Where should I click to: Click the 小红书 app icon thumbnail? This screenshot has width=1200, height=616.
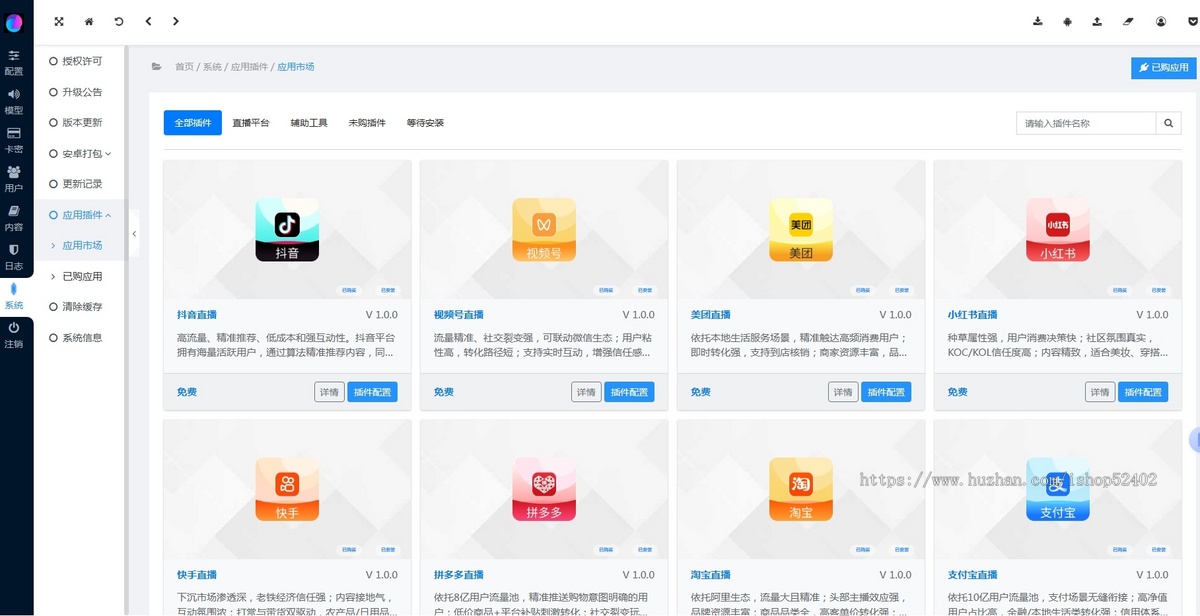[1058, 230]
